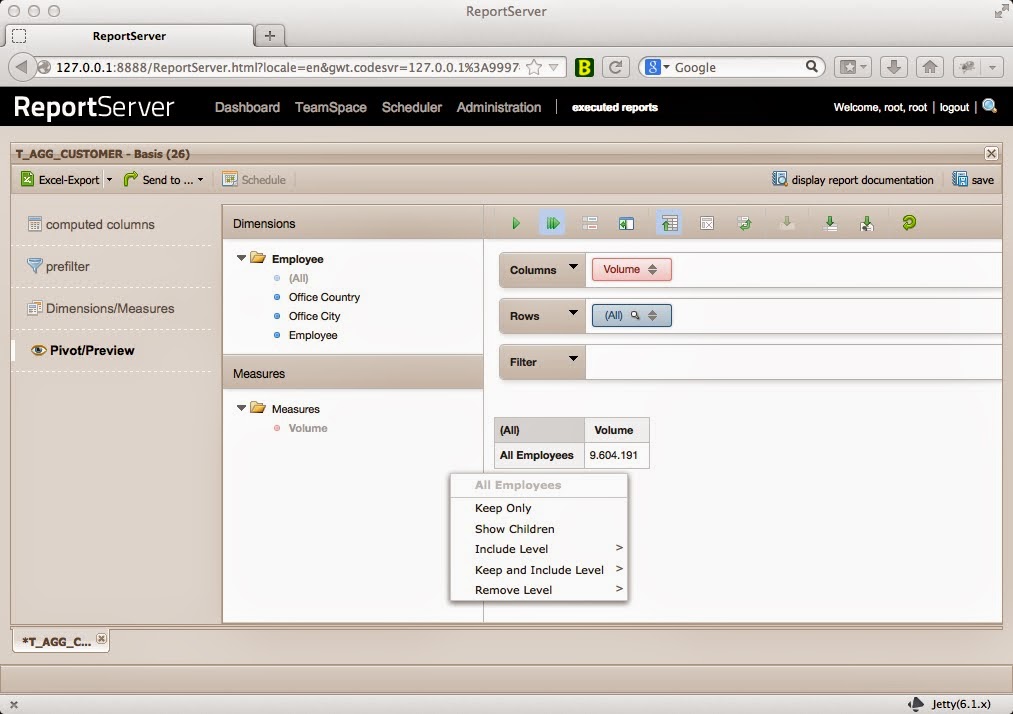Select the Pivot/Preview eye icon
The width and height of the screenshot is (1013, 714).
[x=39, y=350]
